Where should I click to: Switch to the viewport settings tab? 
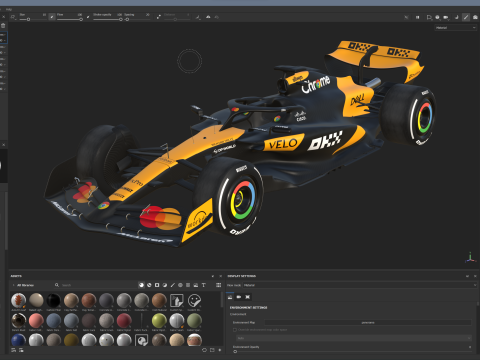pos(247,297)
